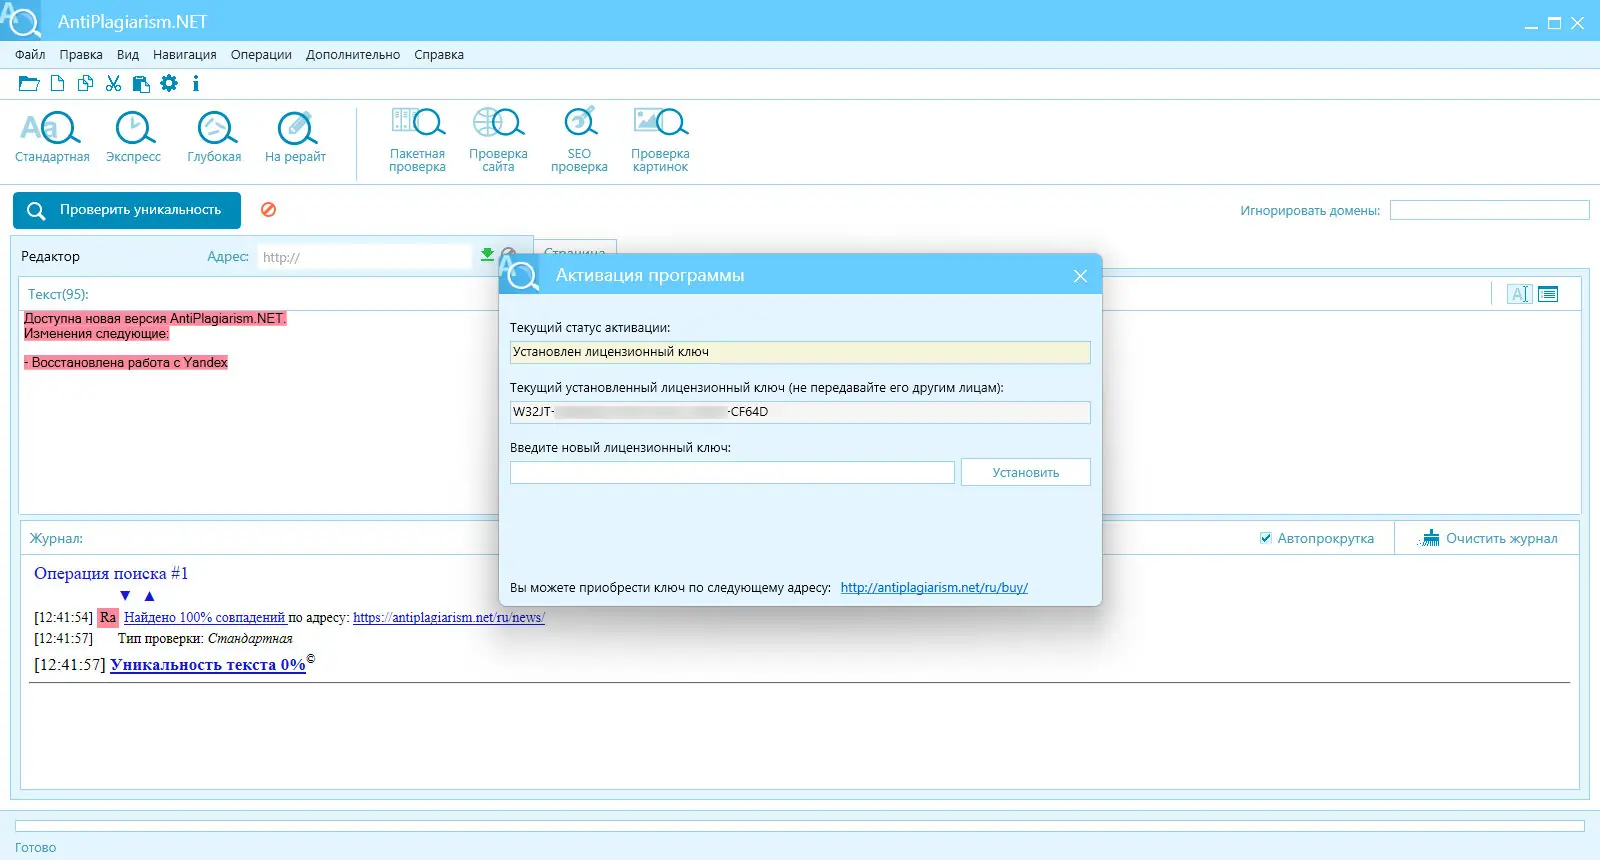Click the green download-page arrow icon
The height and width of the screenshot is (860, 1600).
[x=487, y=255]
